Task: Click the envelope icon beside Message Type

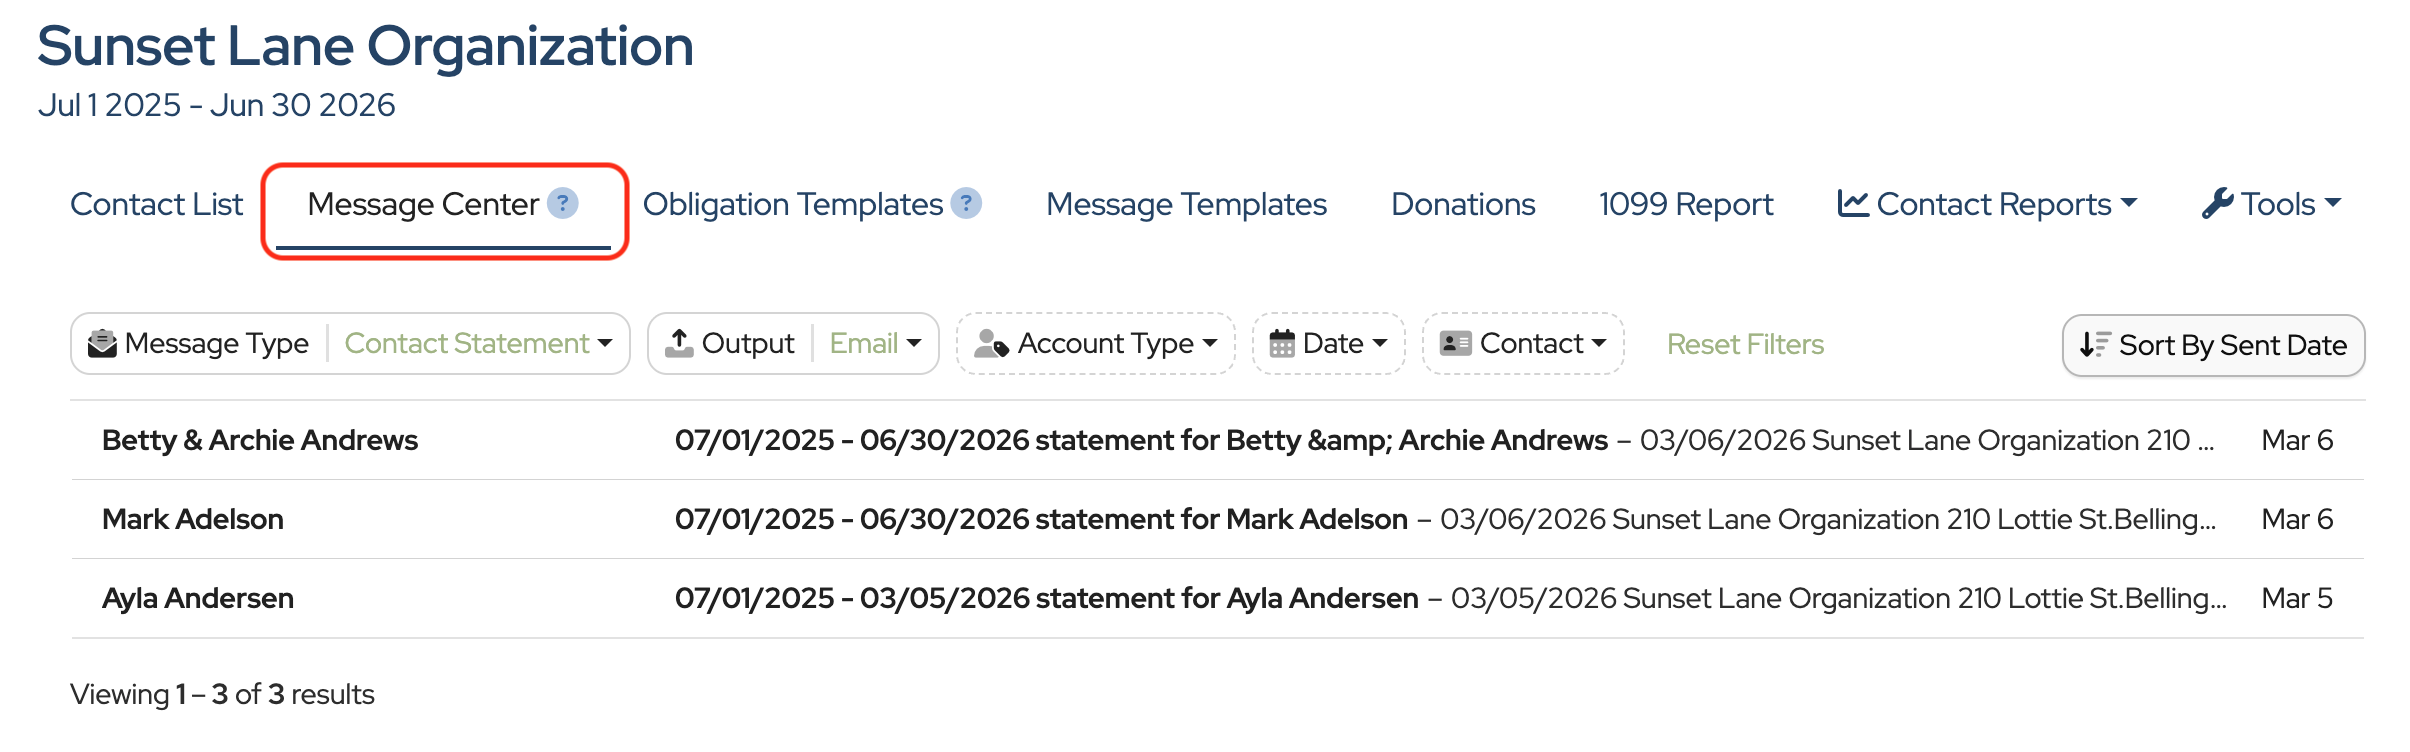Action: tap(102, 344)
